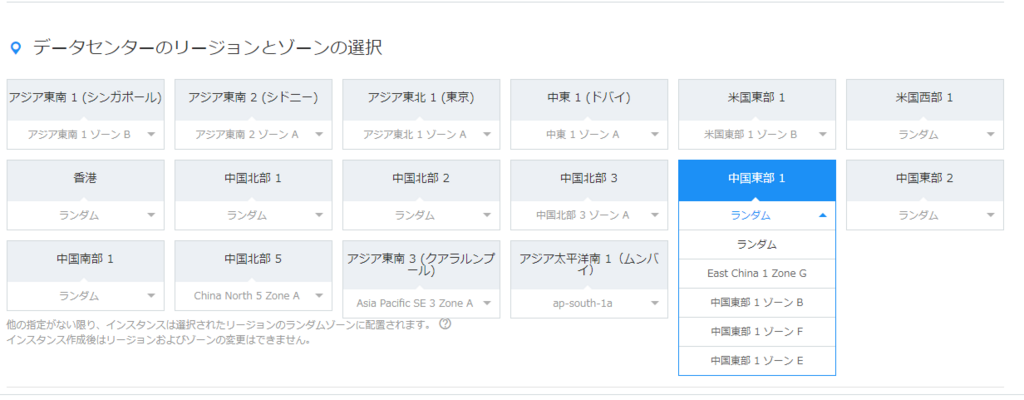Select the アジア太平洋南 1 (ムンバイ) region
Screen dimensions: 1024x400
589,265
